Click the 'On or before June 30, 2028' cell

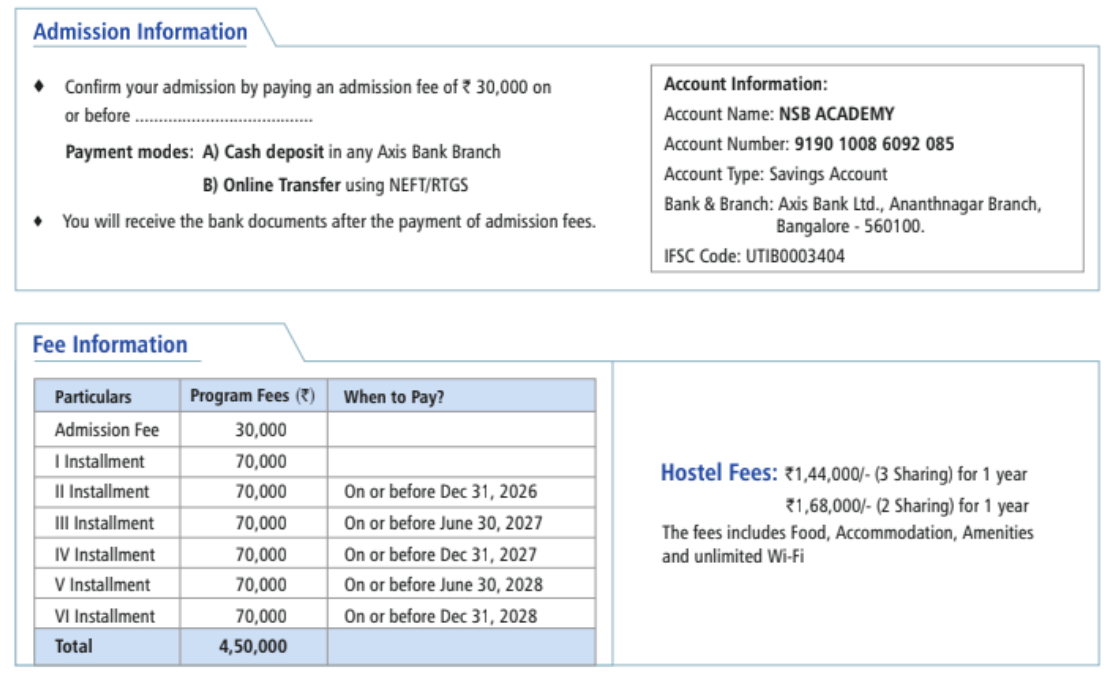pos(443,585)
